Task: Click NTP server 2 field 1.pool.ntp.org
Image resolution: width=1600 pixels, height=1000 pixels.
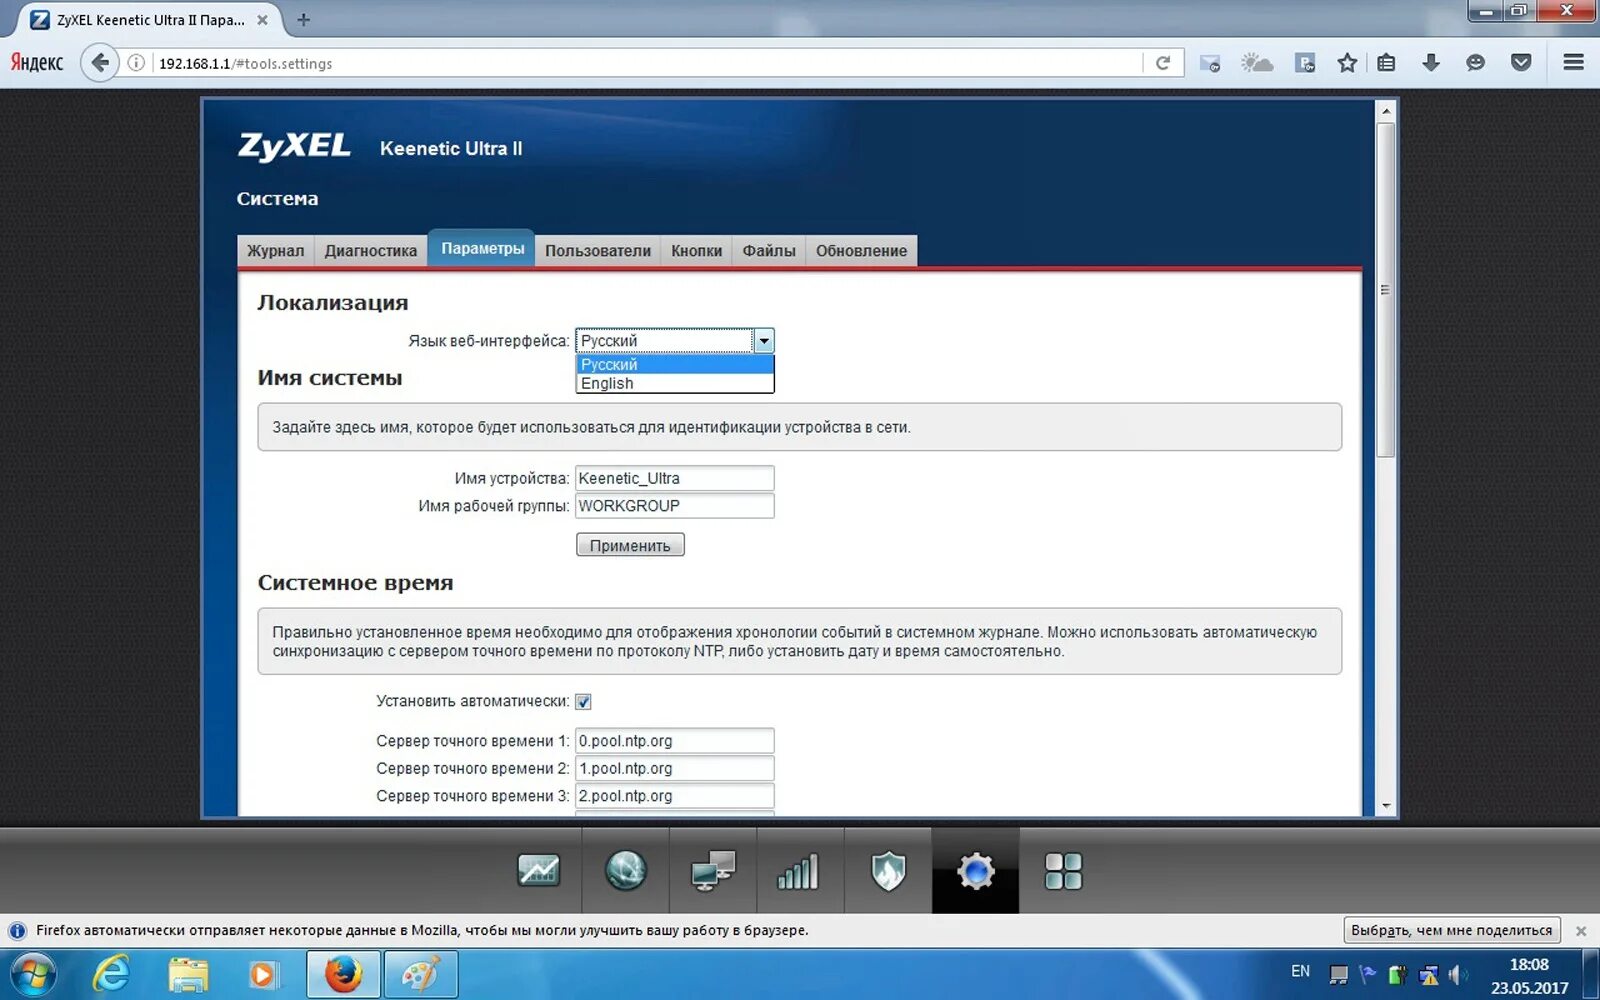Action: (675, 768)
